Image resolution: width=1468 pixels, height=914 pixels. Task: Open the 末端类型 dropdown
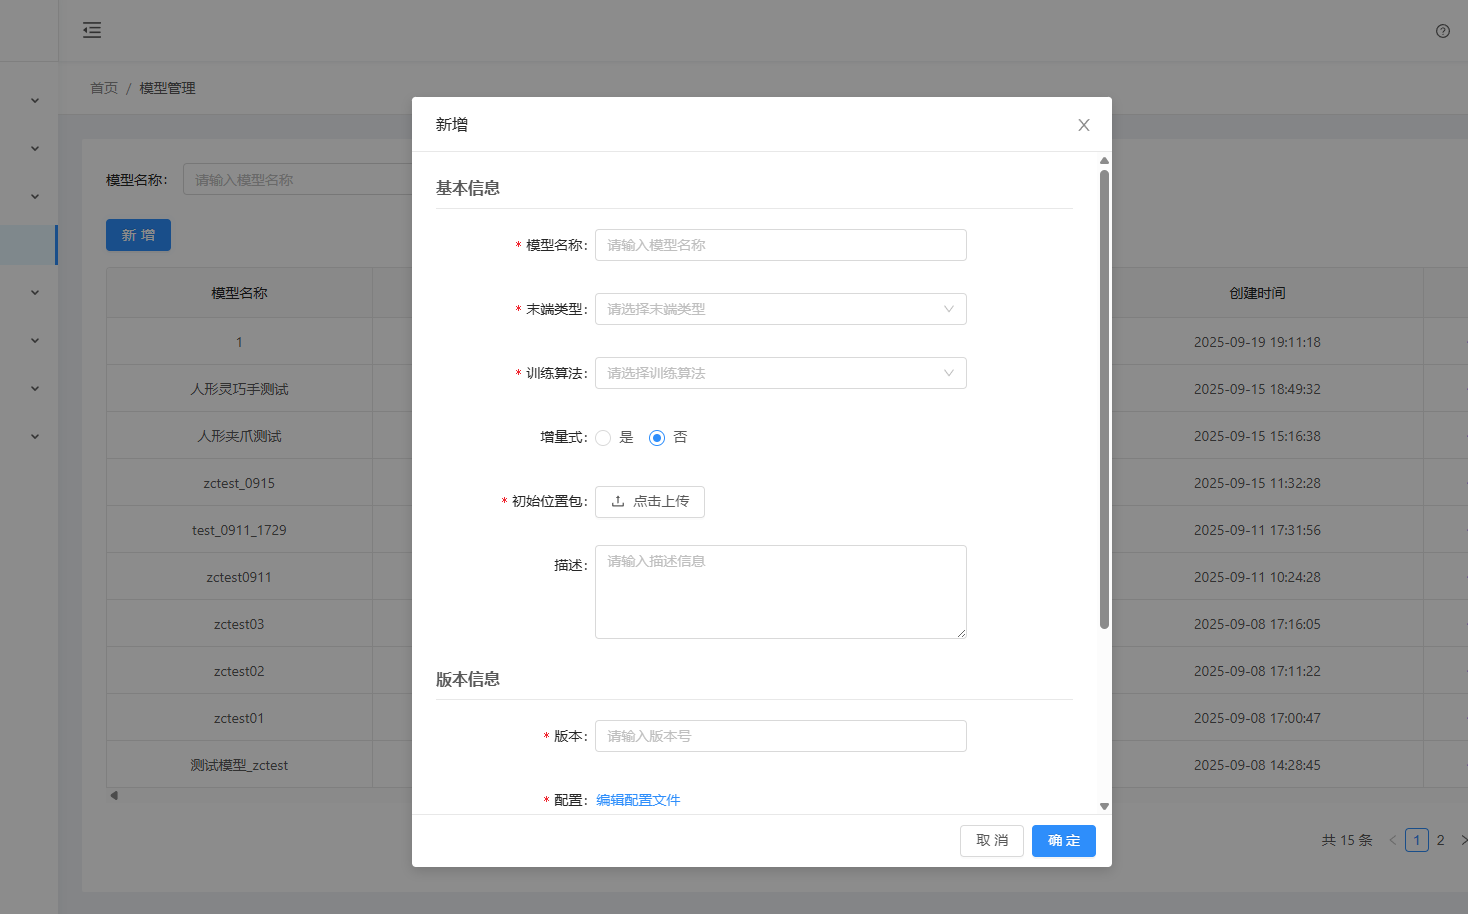click(x=780, y=308)
